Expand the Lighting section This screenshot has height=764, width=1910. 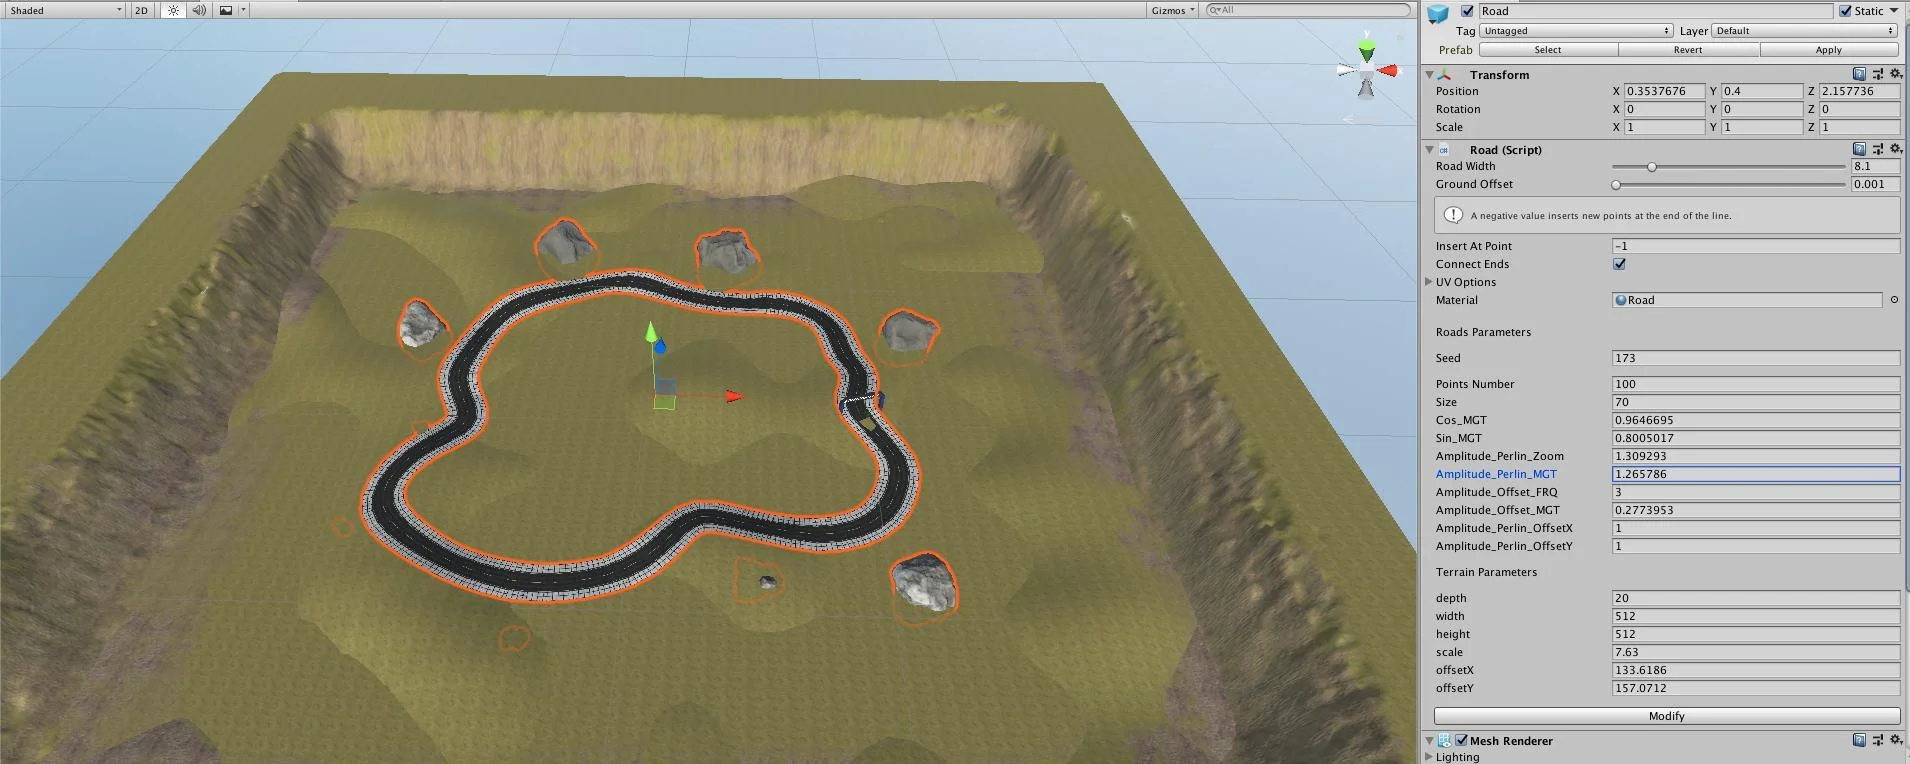coord(1429,757)
